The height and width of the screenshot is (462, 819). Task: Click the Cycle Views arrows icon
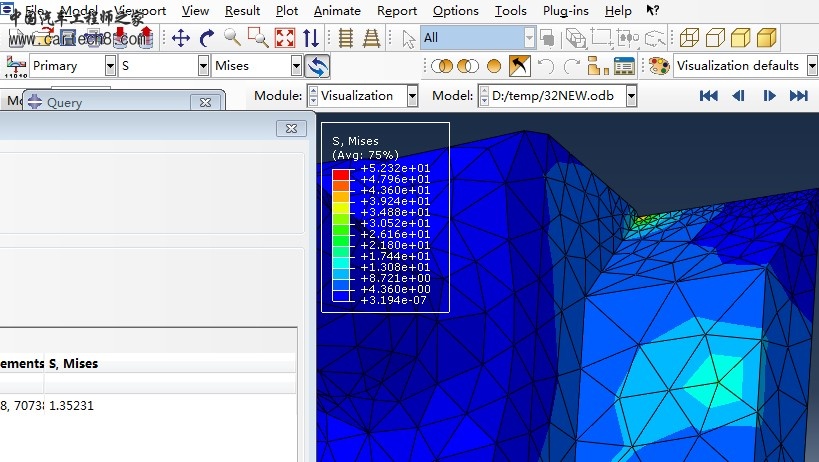click(311, 38)
